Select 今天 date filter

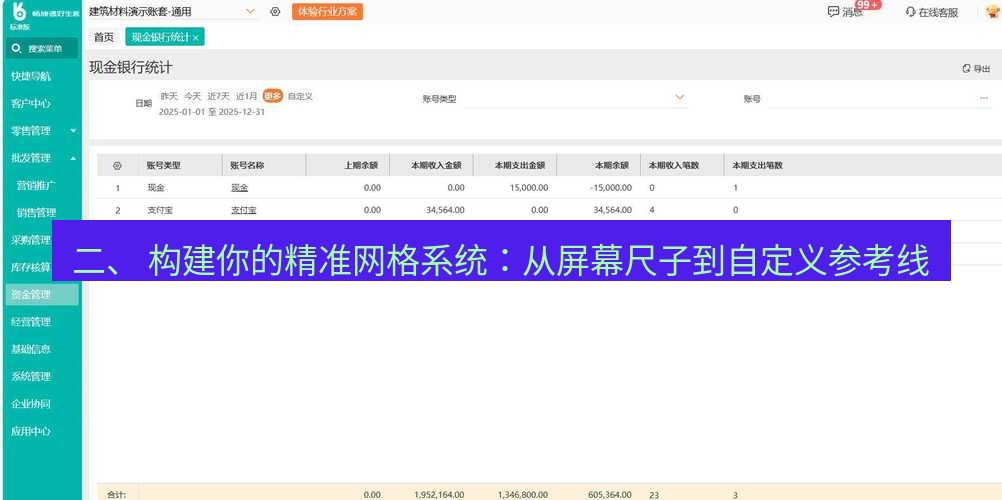pos(192,97)
